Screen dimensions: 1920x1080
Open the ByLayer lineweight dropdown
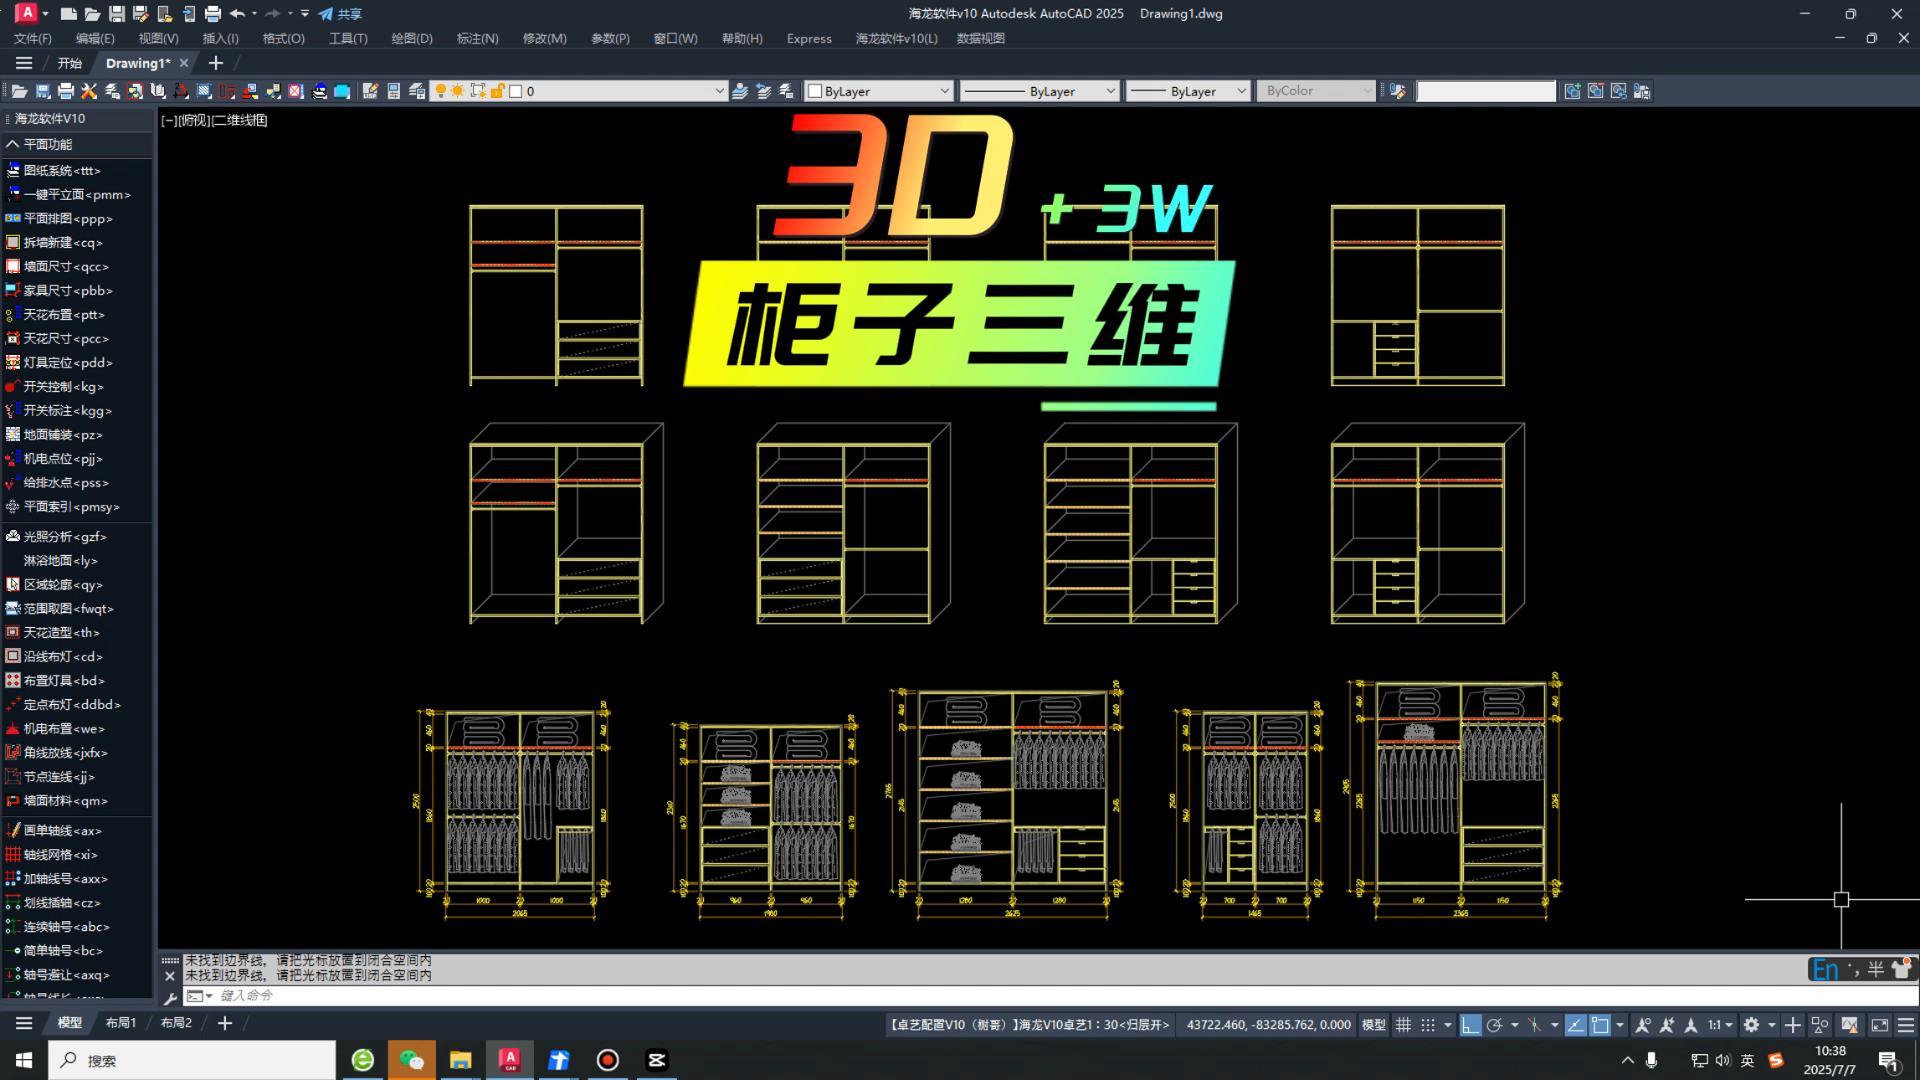pos(1188,91)
